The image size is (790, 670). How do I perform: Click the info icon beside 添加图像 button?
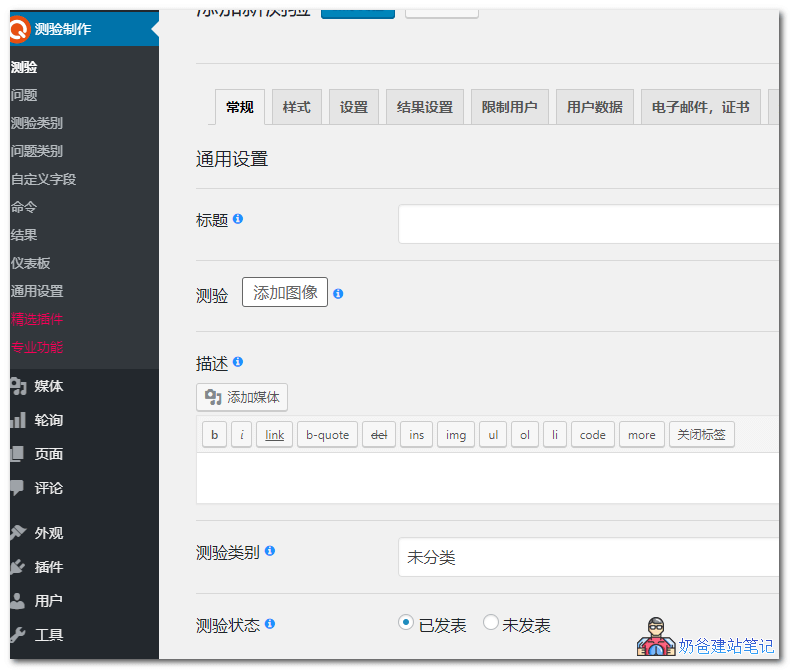tap(338, 294)
